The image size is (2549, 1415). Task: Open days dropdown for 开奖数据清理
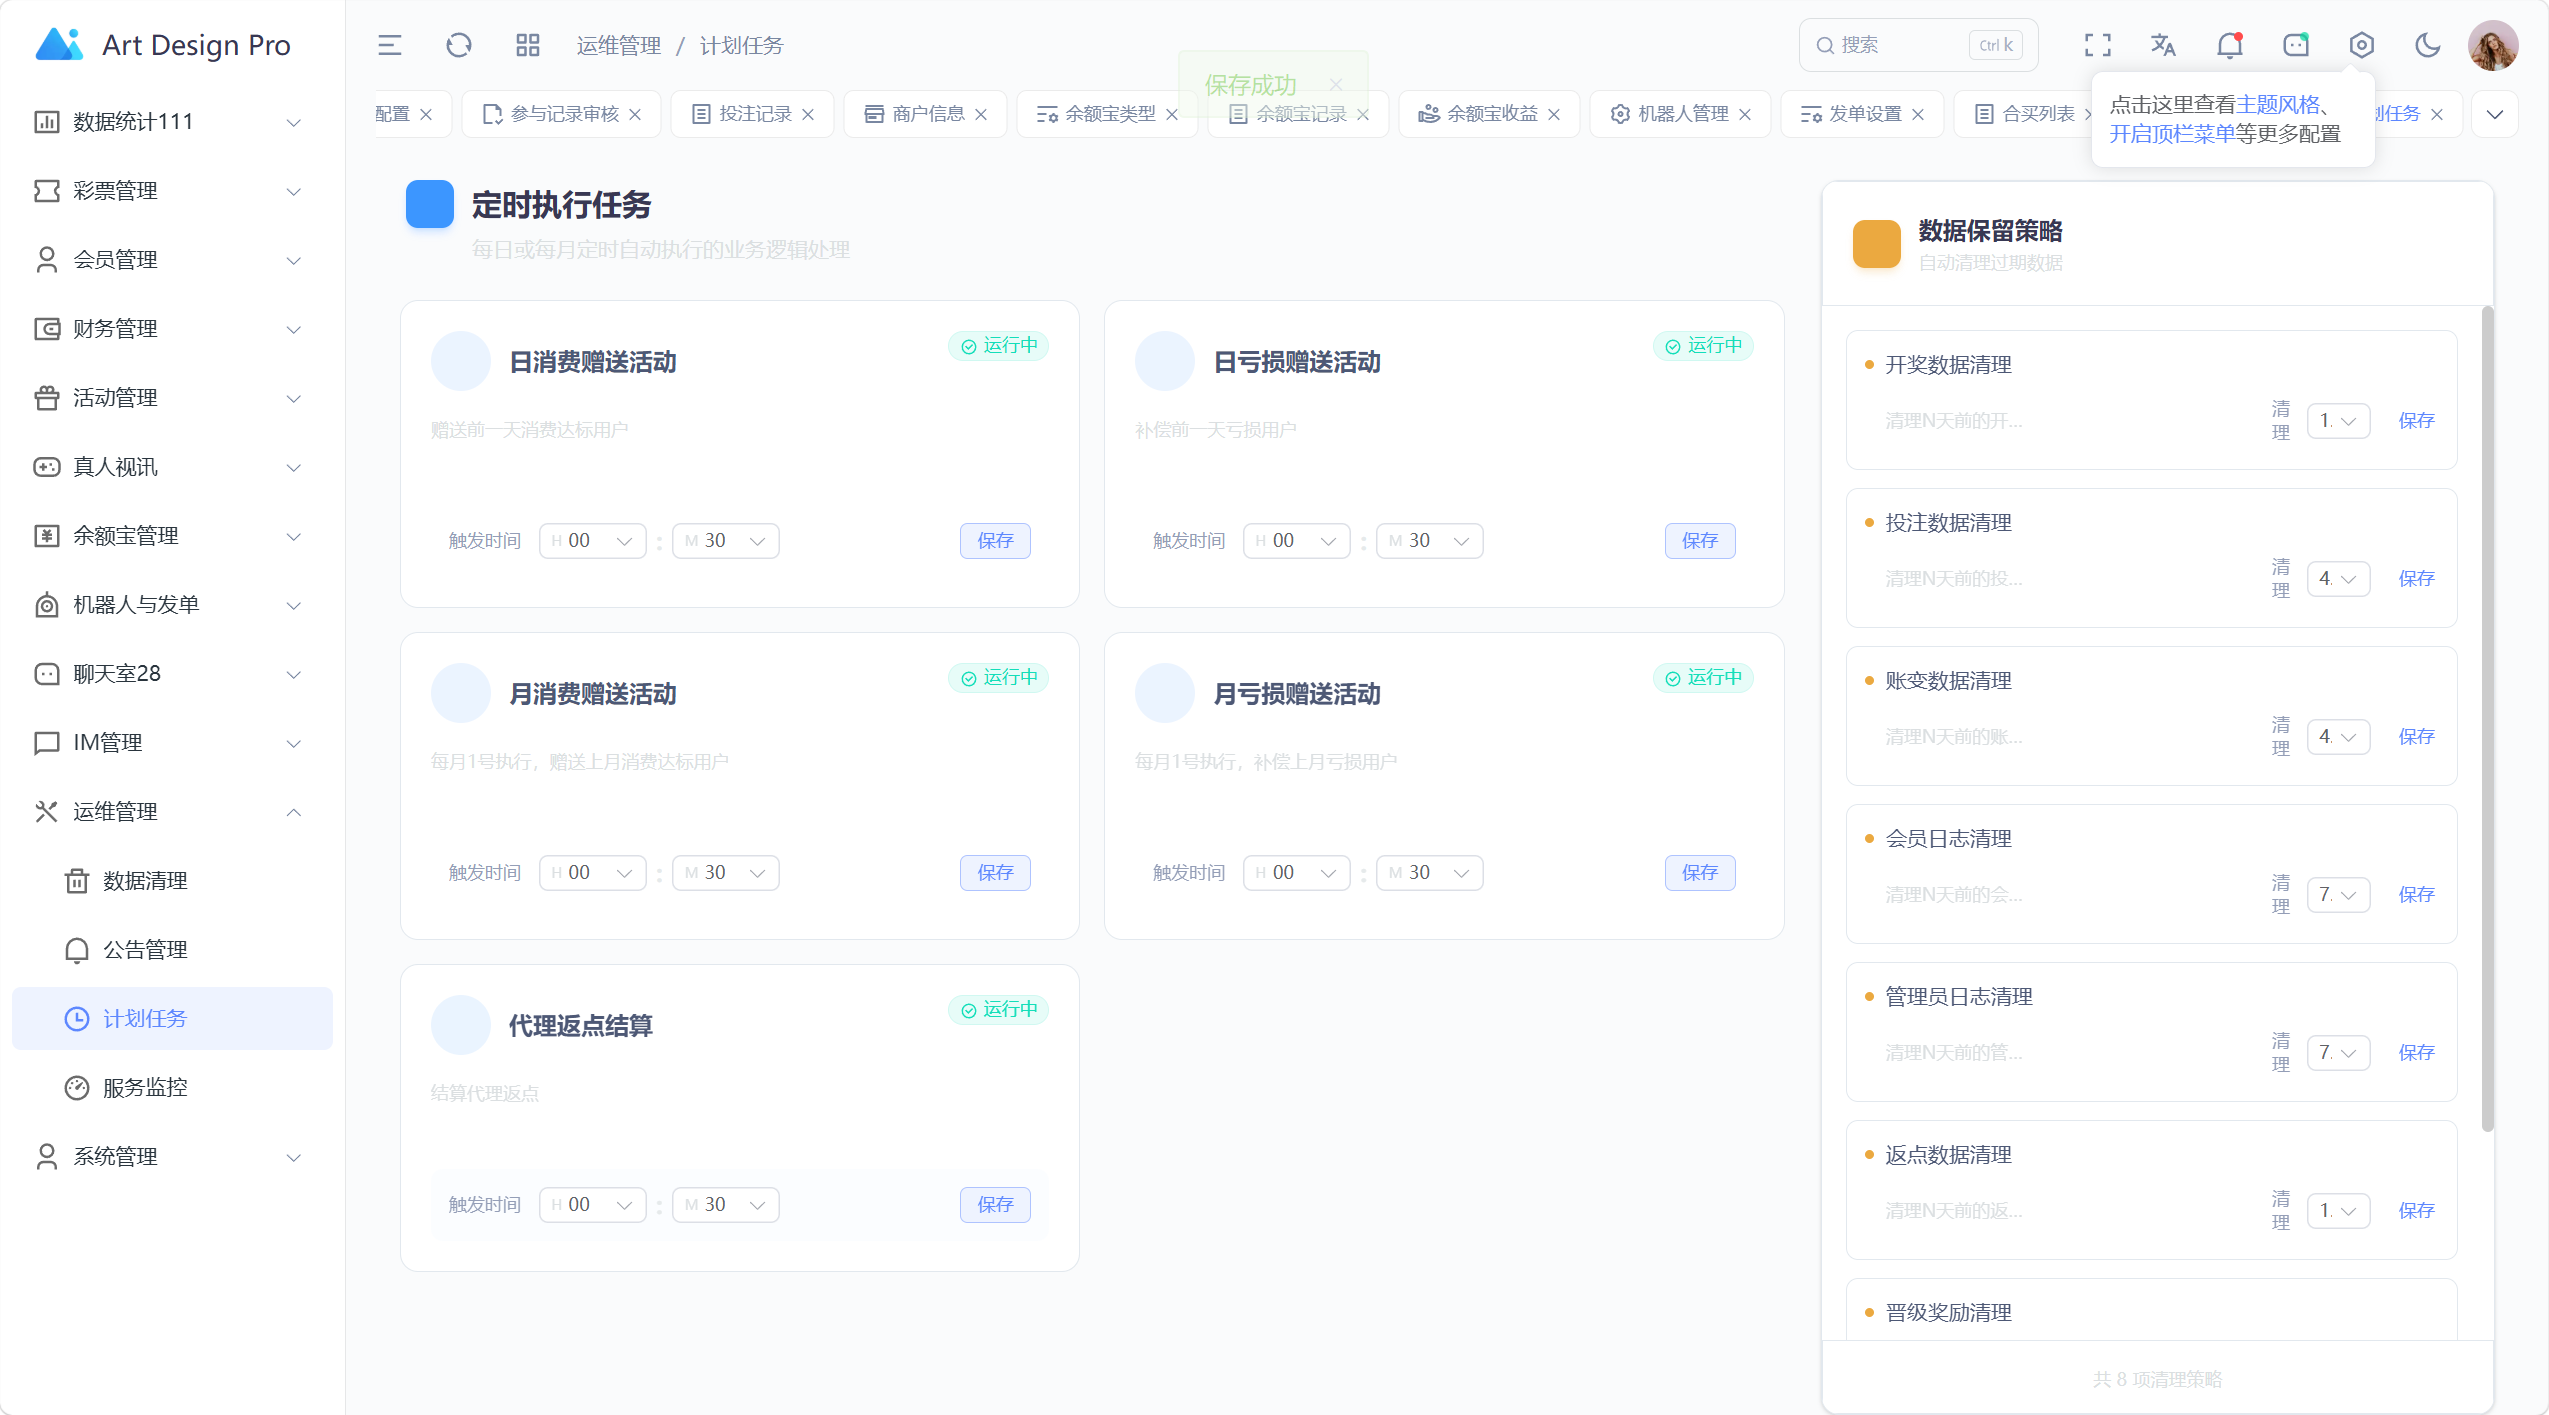pos(2338,421)
